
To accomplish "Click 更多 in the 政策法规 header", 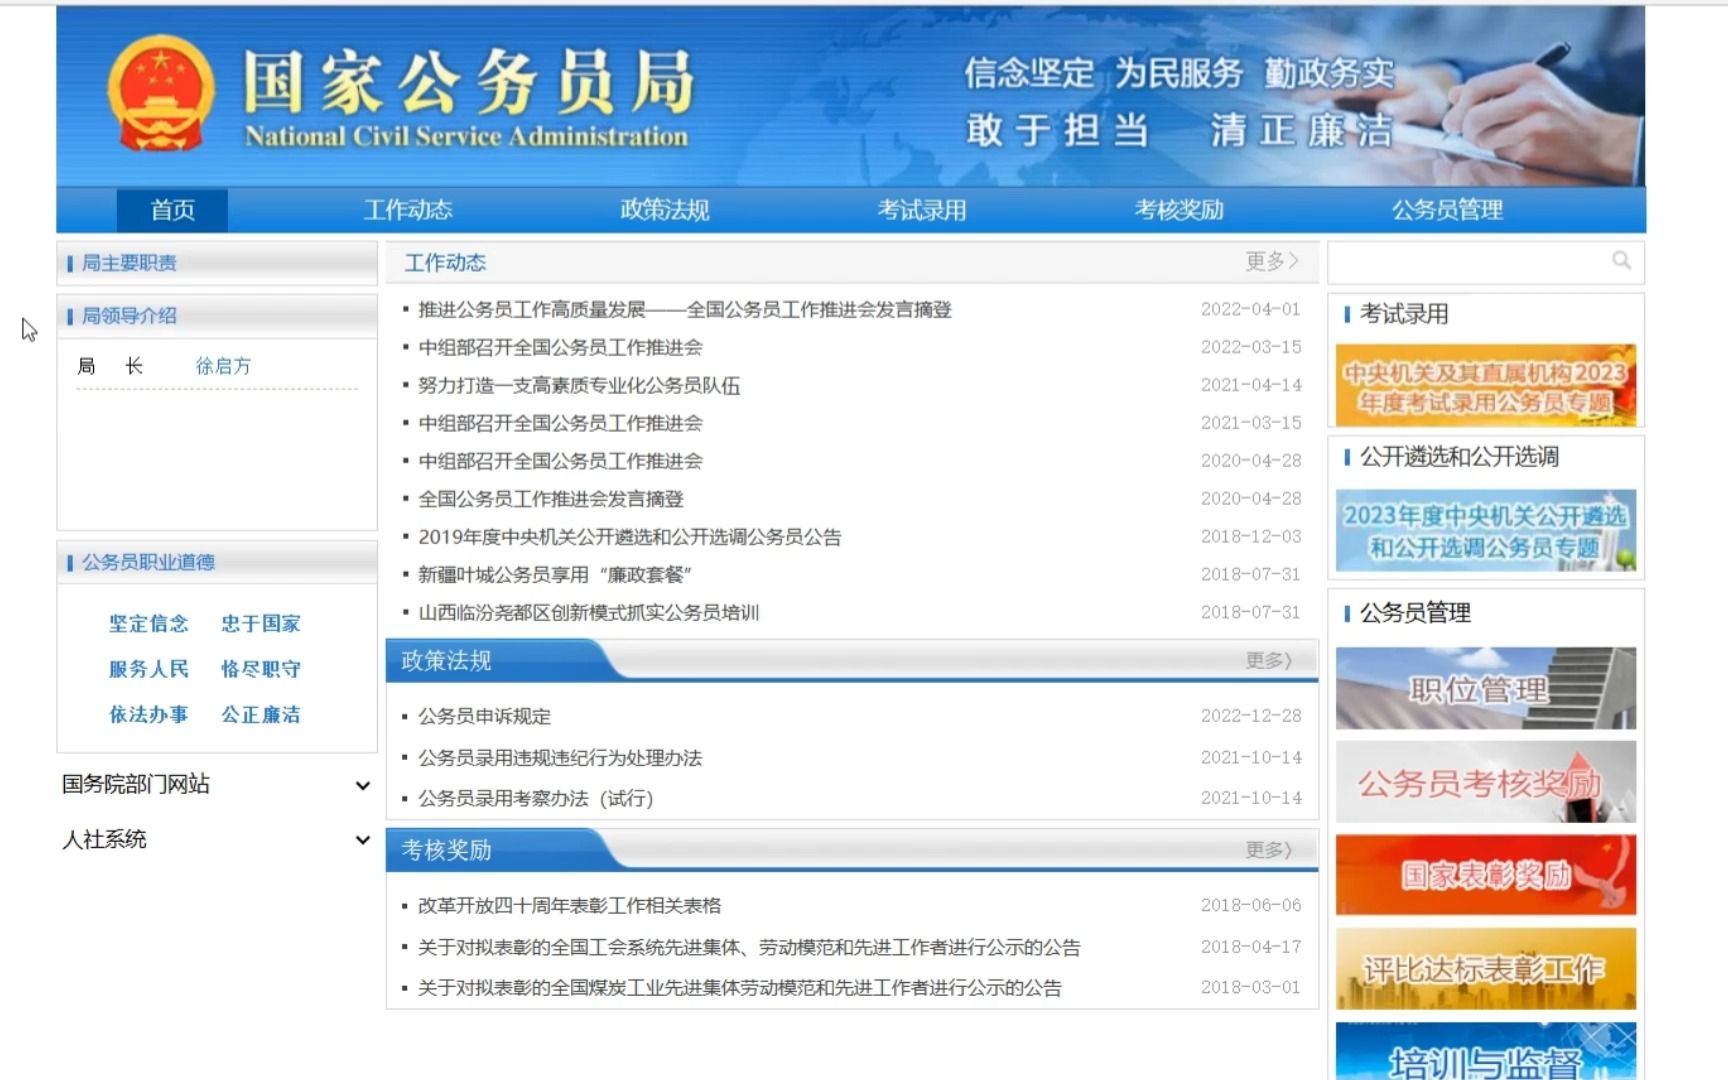I will click(1269, 660).
